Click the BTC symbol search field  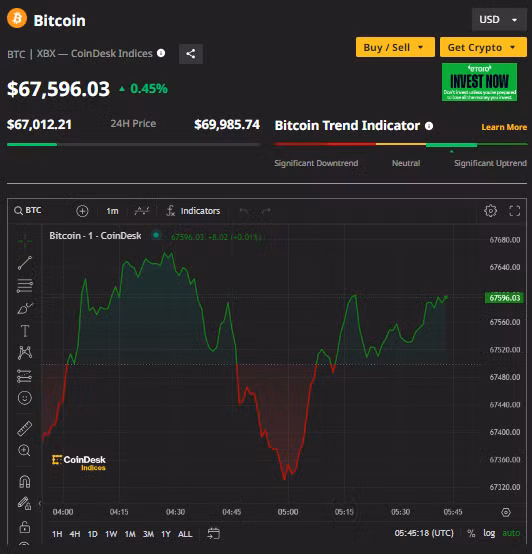pos(28,211)
